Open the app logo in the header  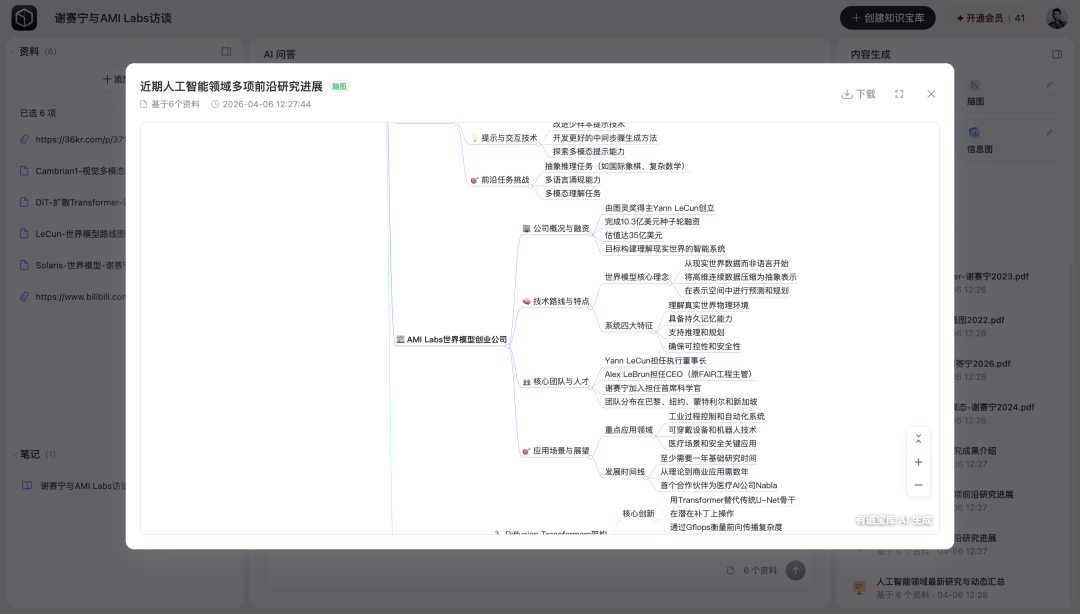24,18
